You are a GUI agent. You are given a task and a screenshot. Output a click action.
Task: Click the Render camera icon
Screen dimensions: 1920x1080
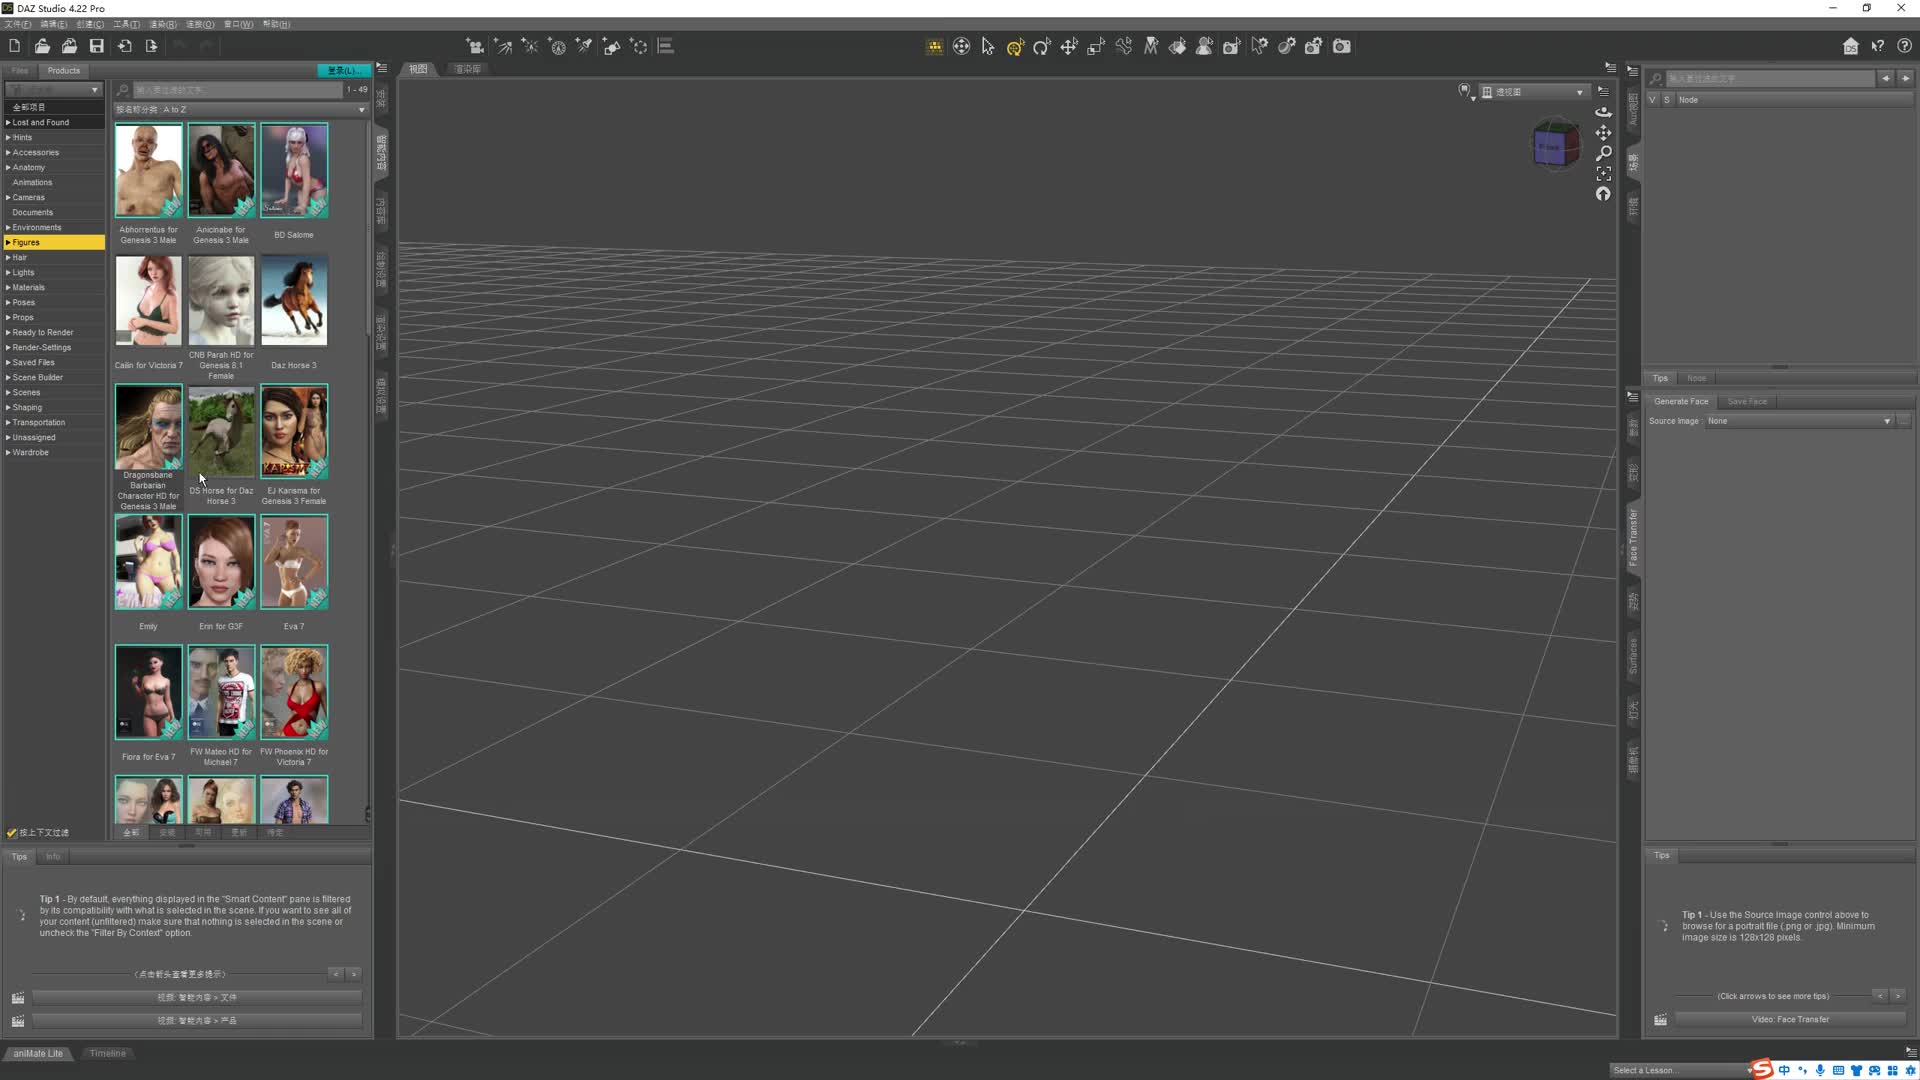pyautogui.click(x=1342, y=47)
